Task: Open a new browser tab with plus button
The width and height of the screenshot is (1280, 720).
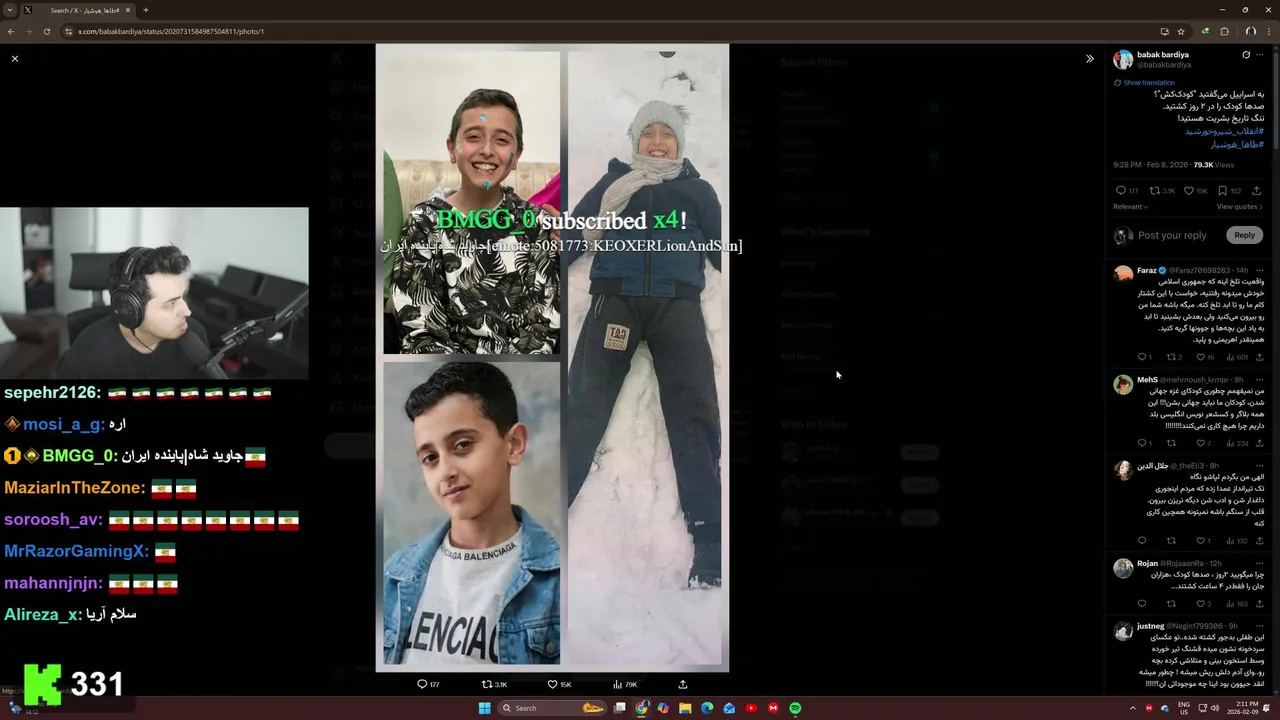Action: (146, 10)
